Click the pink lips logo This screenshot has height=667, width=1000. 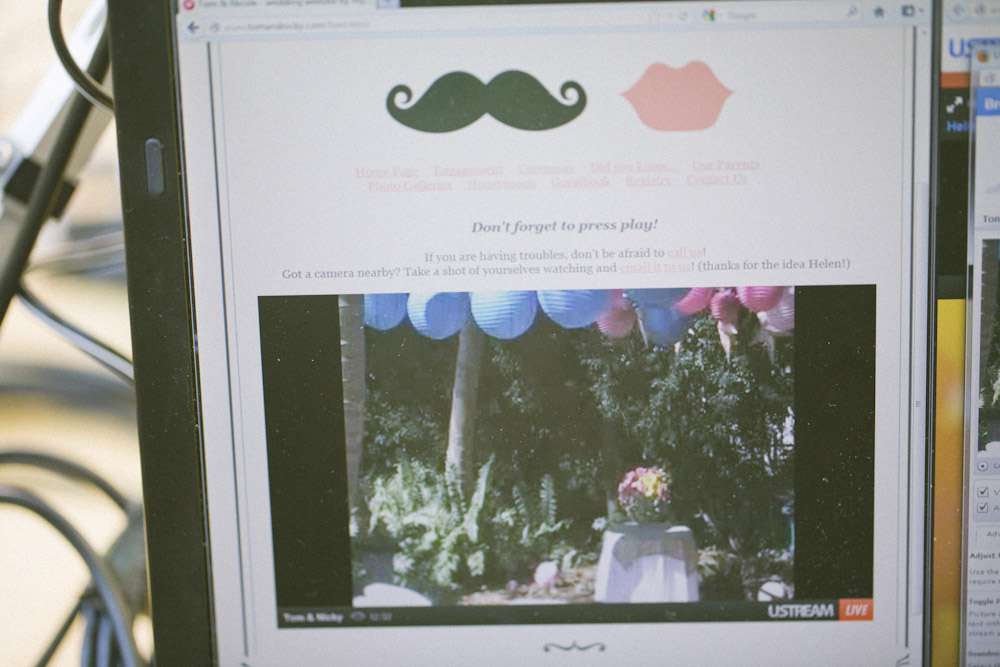(677, 96)
